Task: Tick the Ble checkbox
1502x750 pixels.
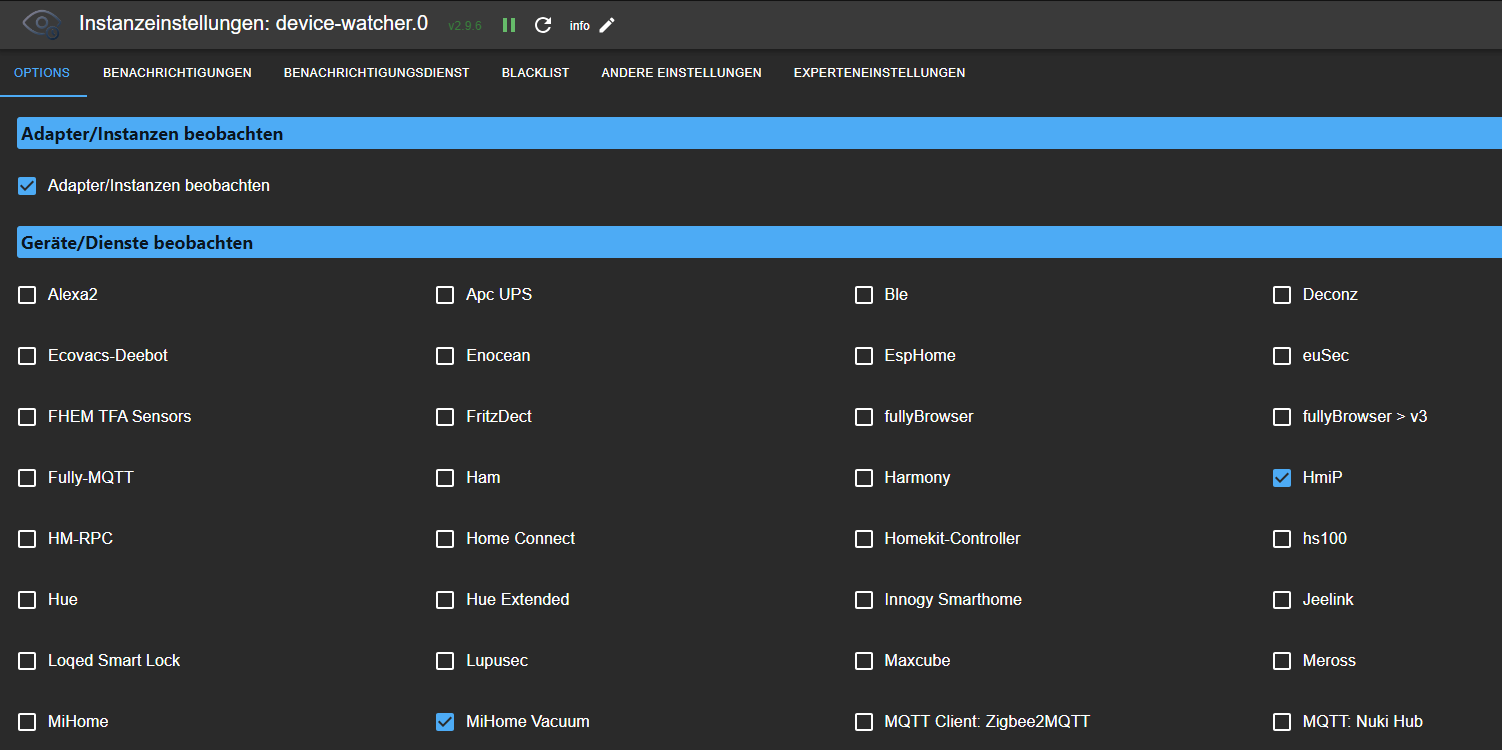Action: coord(864,295)
